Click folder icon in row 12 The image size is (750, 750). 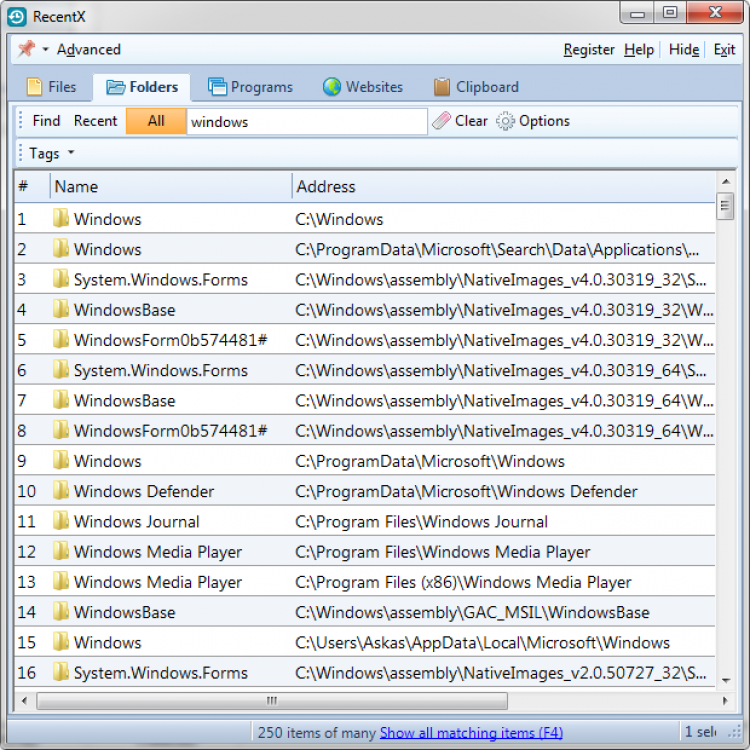[61, 551]
